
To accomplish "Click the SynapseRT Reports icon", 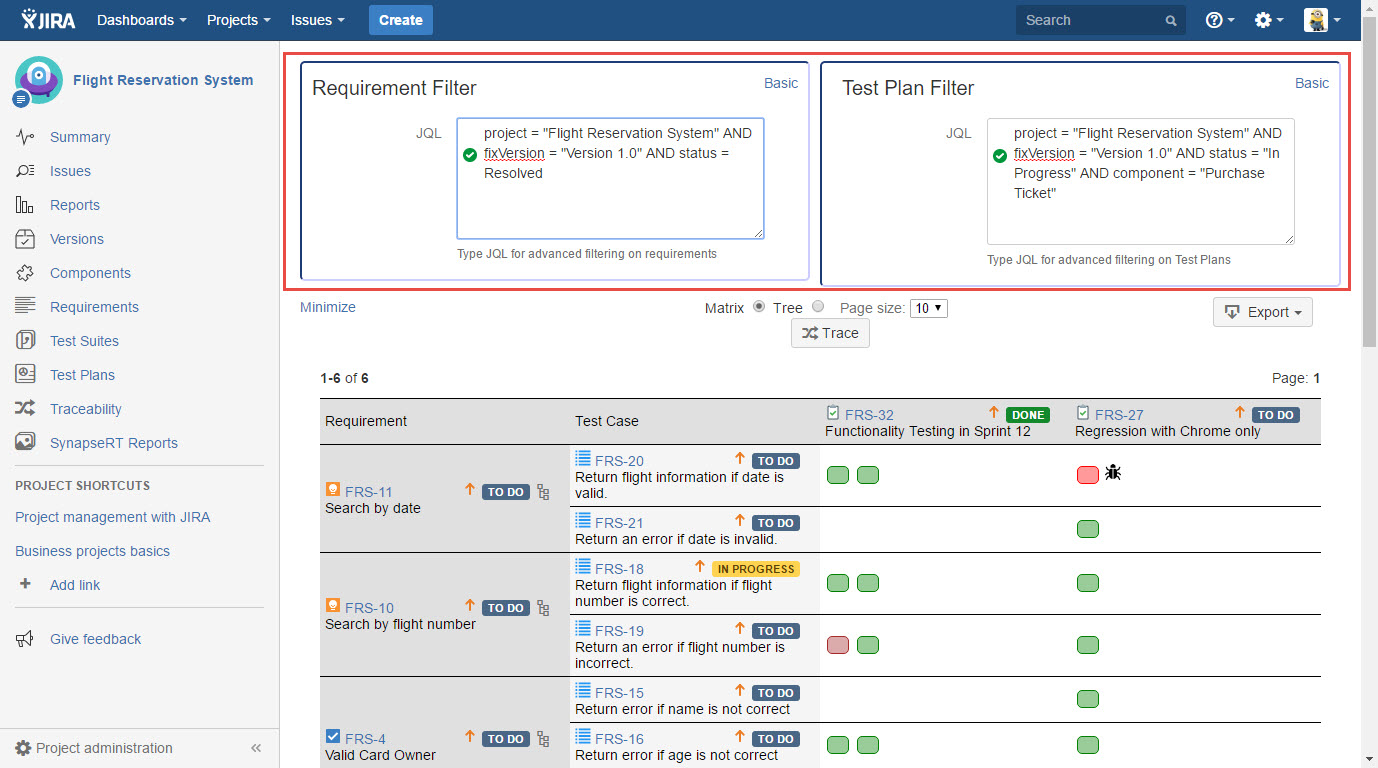I will click(25, 442).
